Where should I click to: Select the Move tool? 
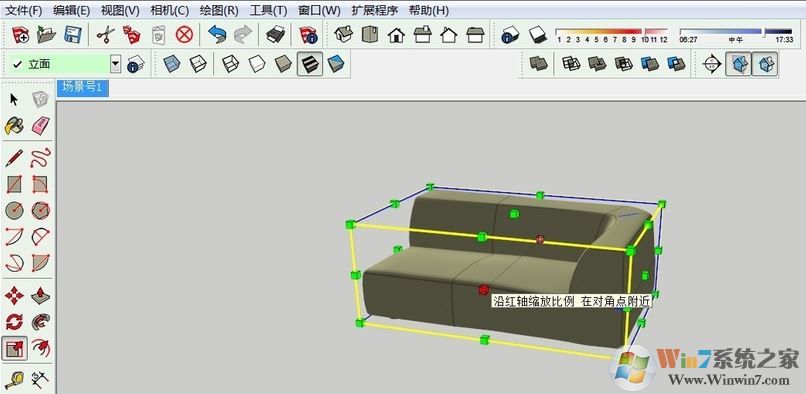tap(14, 296)
